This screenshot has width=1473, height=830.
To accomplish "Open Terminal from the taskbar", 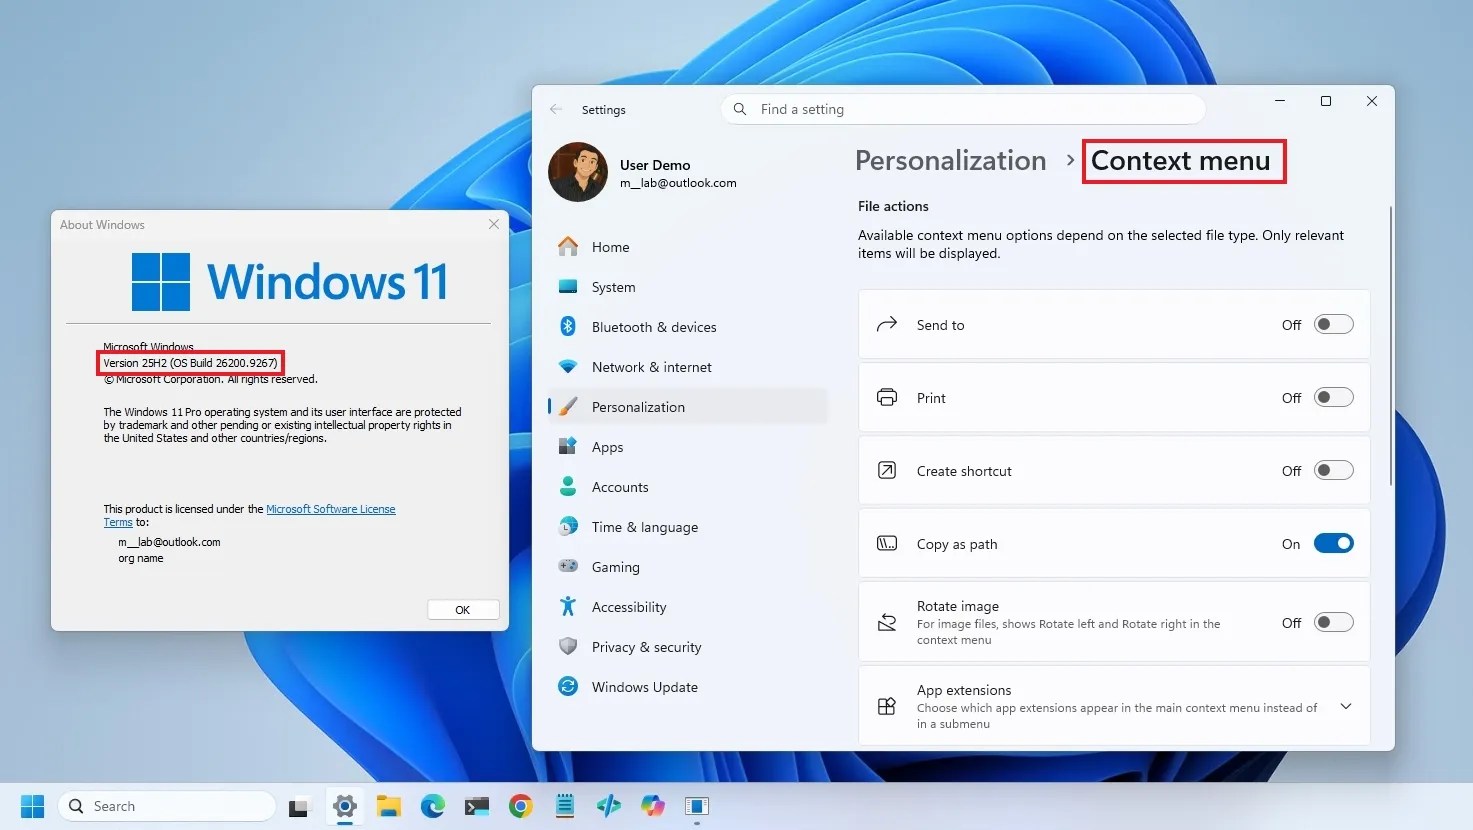I will [x=477, y=806].
